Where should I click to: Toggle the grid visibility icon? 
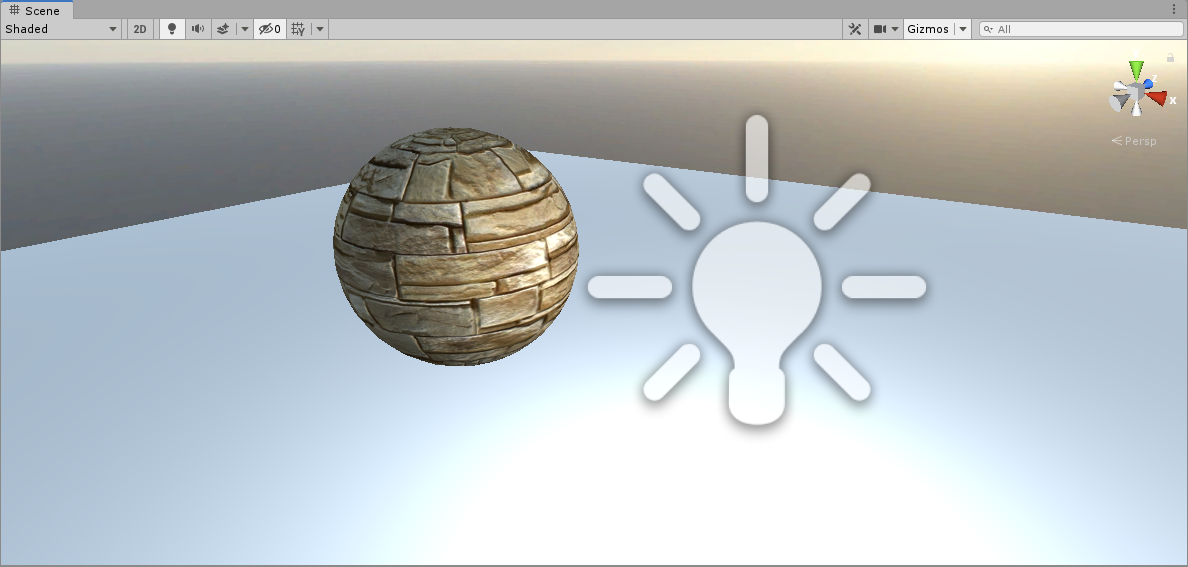coord(298,29)
